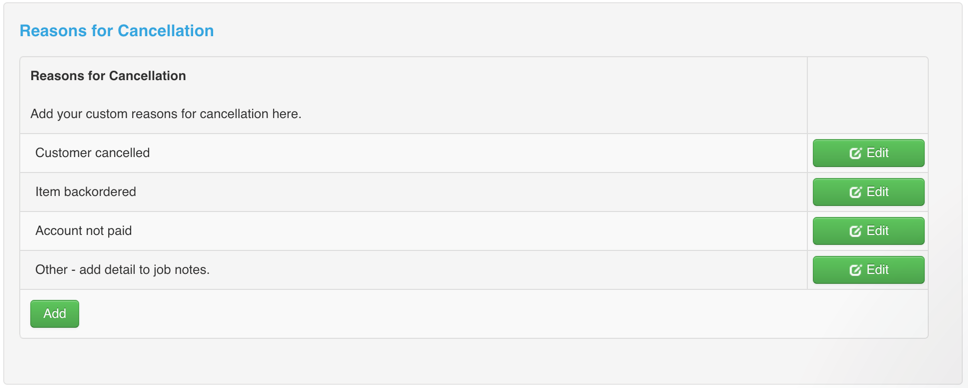Viewport: 968px width, 388px height.
Task: Click the pencil icon beside Customer cancelled
Action: pyautogui.click(x=855, y=153)
